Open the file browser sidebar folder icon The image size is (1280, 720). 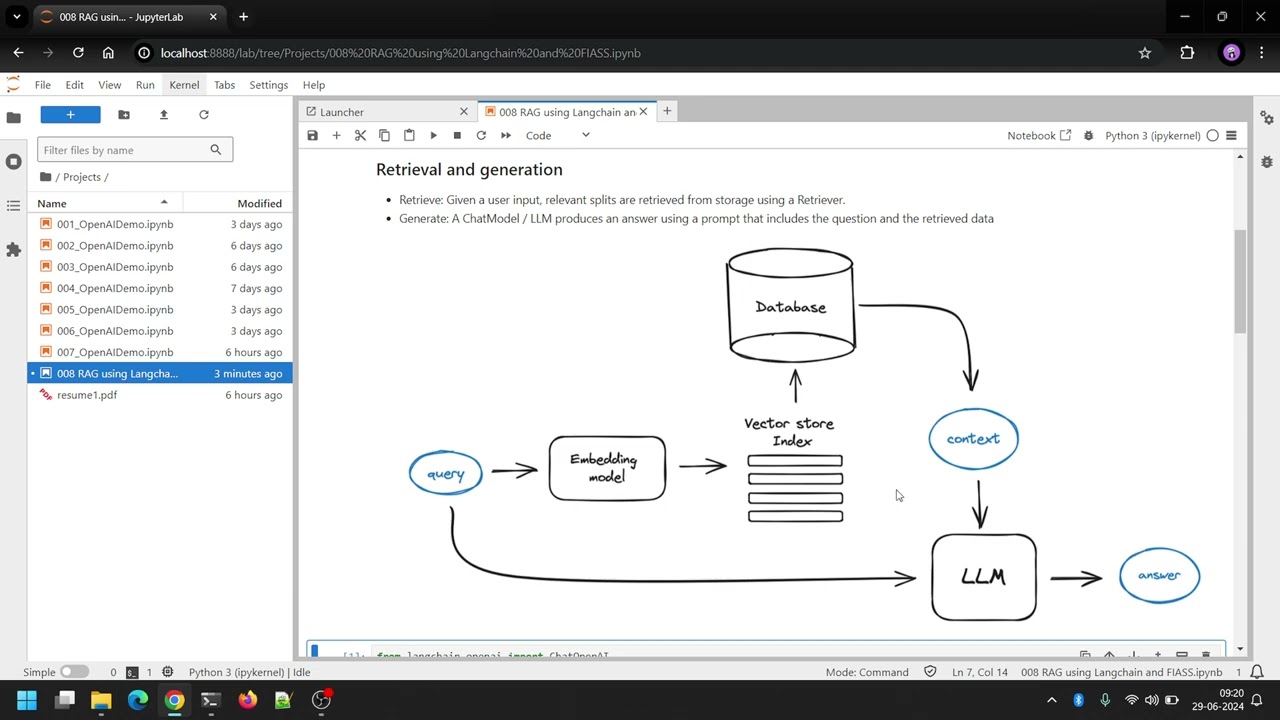click(x=13, y=118)
